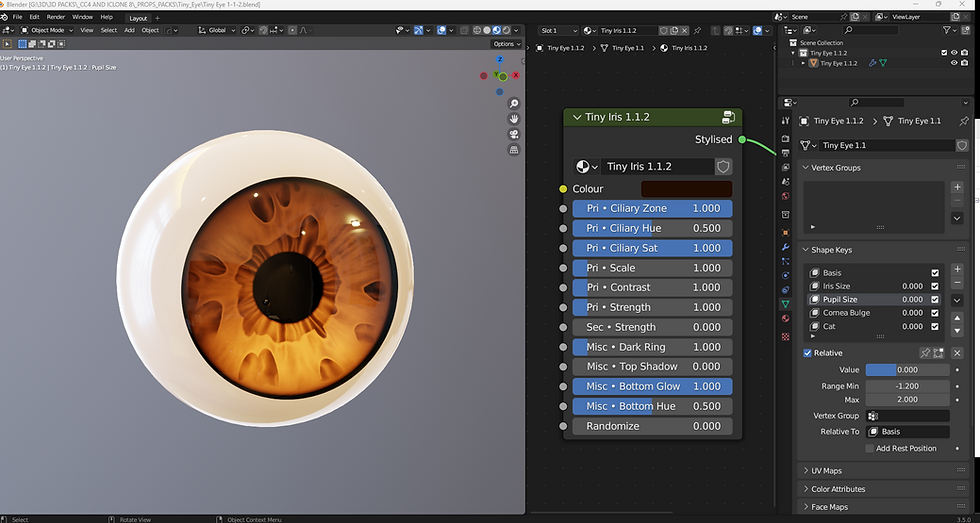Hide Tiny Eye 1.1.2 collection in viewport

click(x=954, y=53)
